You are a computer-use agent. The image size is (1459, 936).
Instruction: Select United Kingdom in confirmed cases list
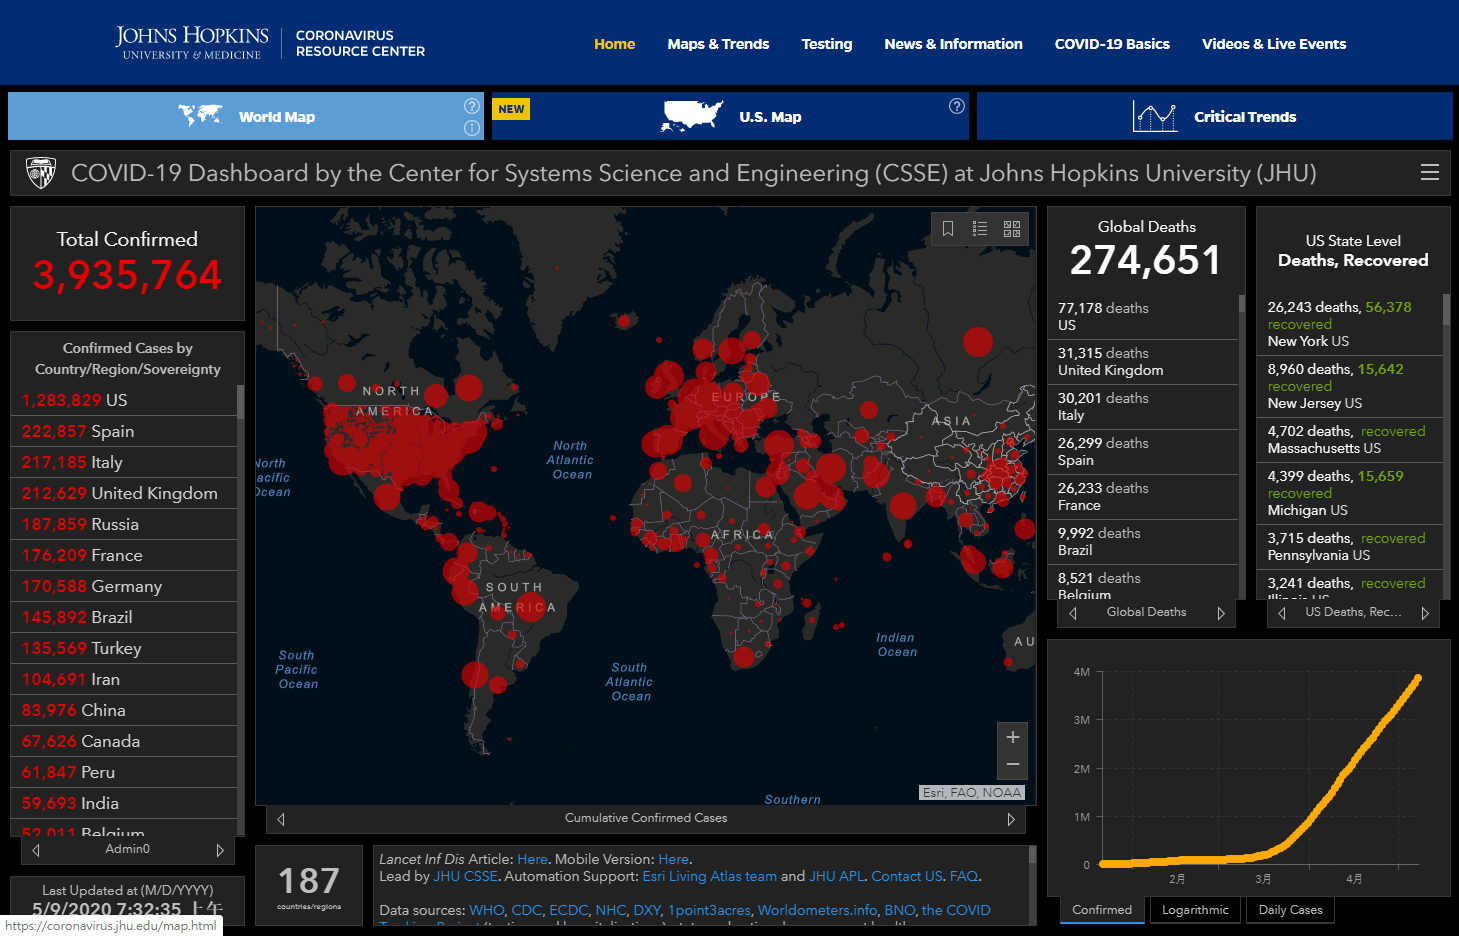tap(124, 493)
